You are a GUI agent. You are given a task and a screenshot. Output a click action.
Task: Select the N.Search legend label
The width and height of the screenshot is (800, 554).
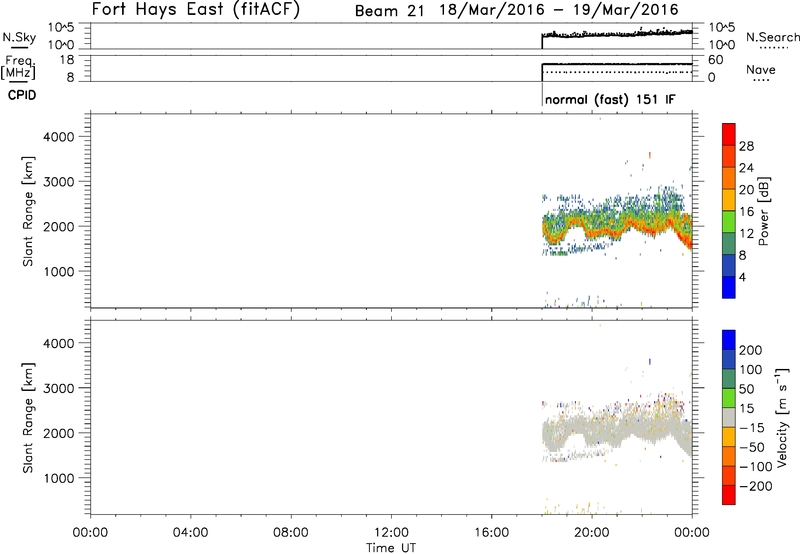tap(772, 37)
